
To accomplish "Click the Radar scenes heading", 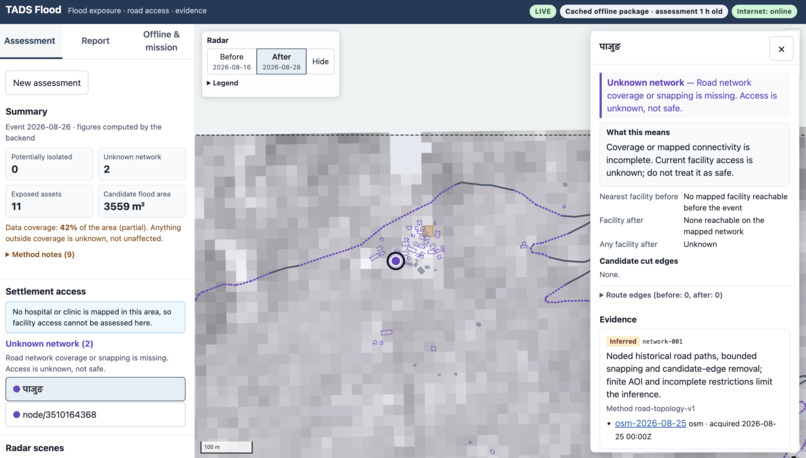I will pyautogui.click(x=35, y=448).
